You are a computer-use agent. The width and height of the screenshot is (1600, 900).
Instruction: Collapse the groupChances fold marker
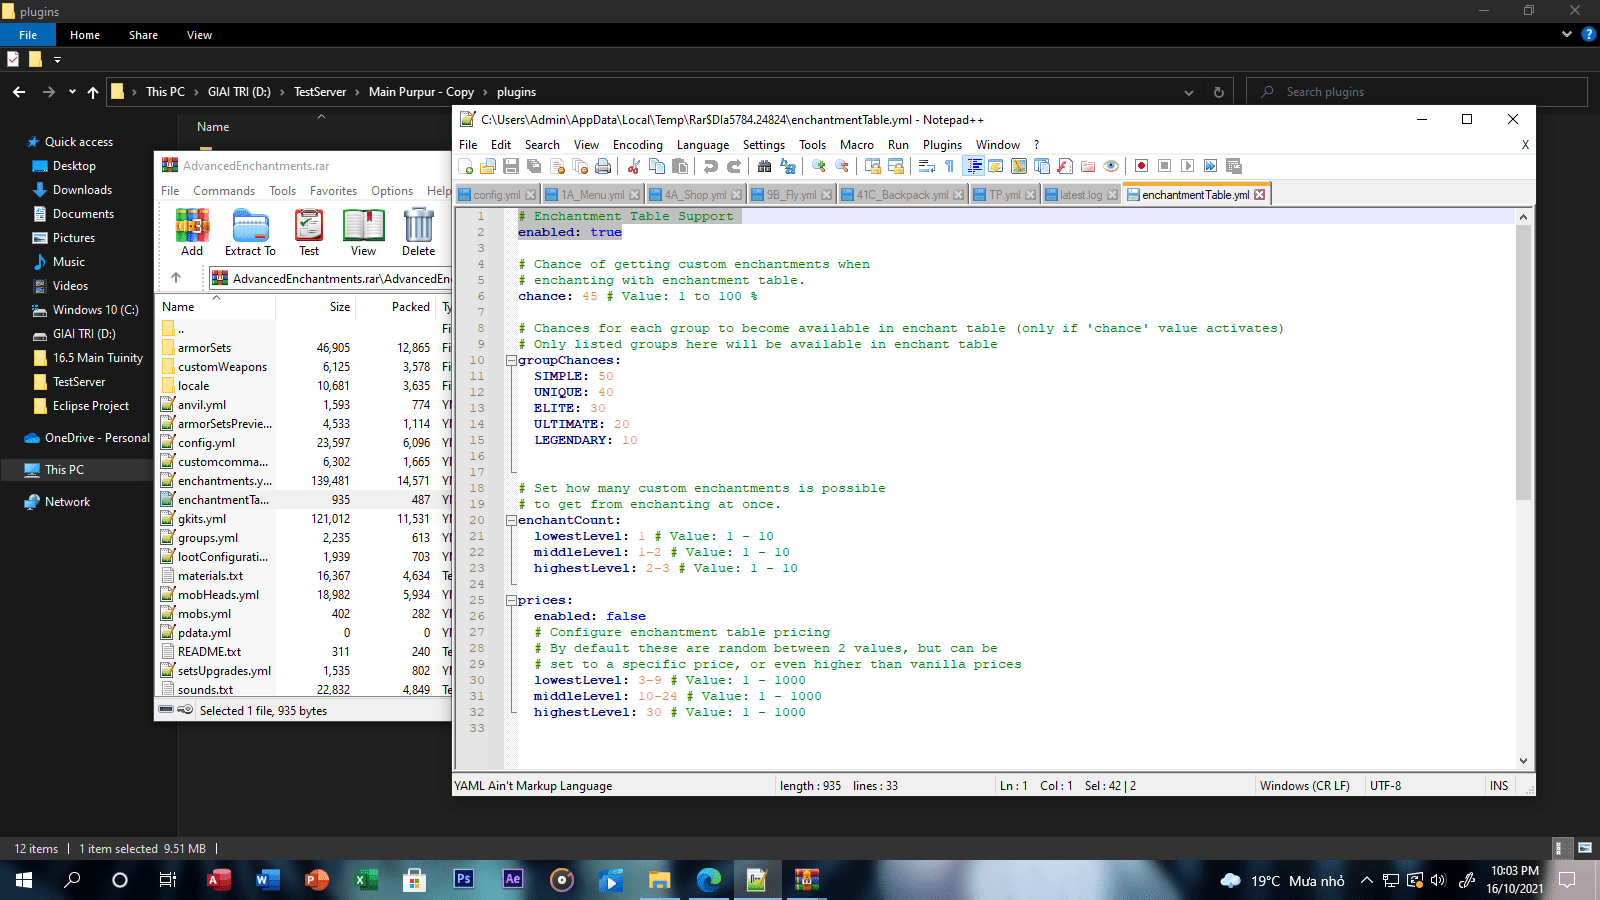point(511,360)
